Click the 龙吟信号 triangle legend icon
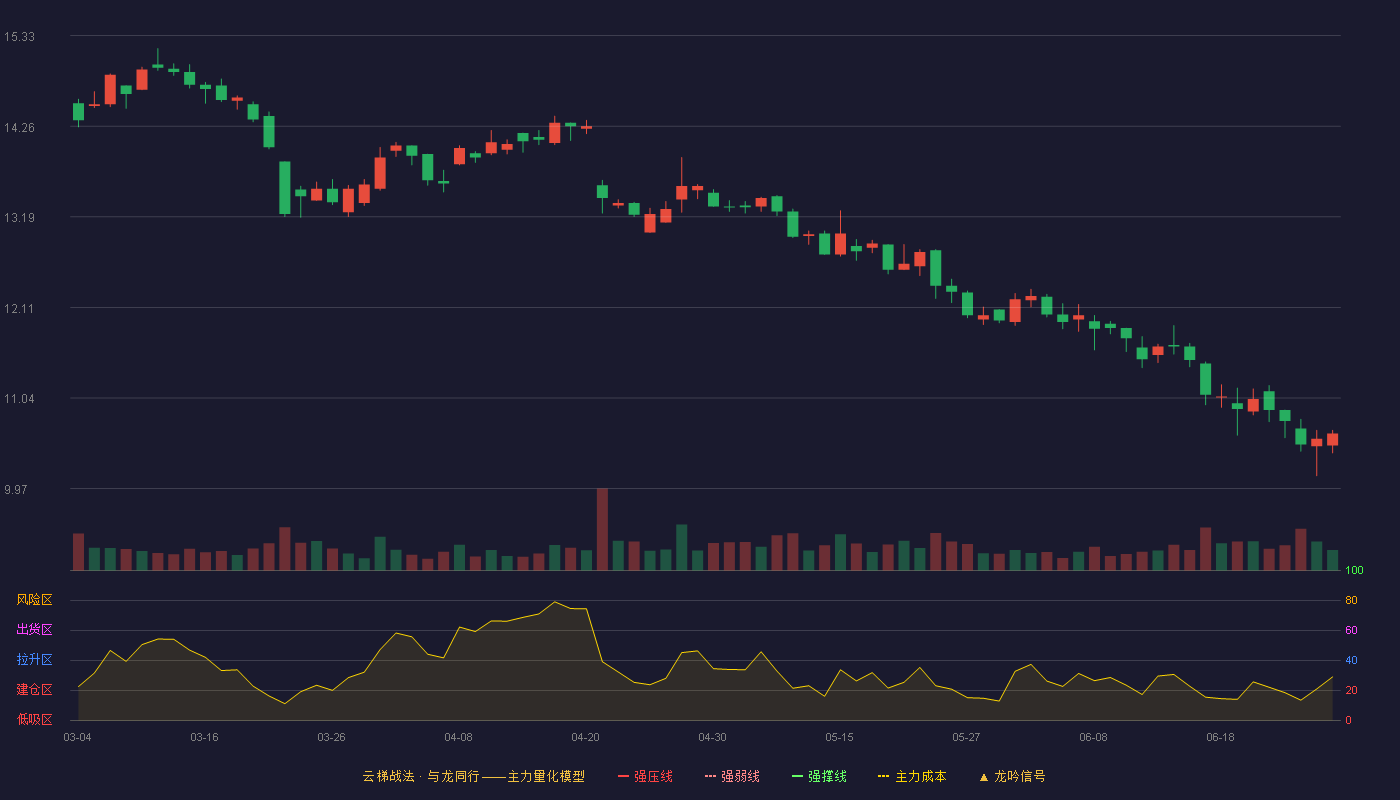1400x800 pixels. [983, 777]
